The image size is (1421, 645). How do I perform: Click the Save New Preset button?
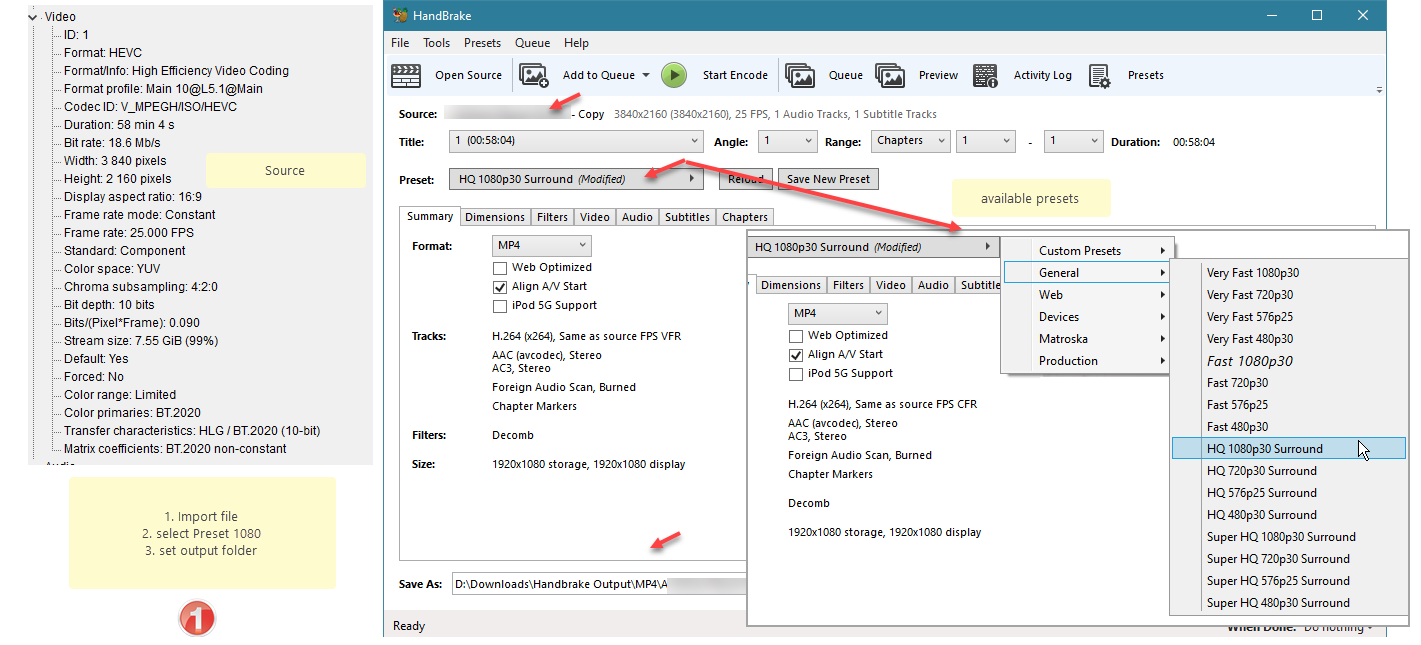[828, 179]
